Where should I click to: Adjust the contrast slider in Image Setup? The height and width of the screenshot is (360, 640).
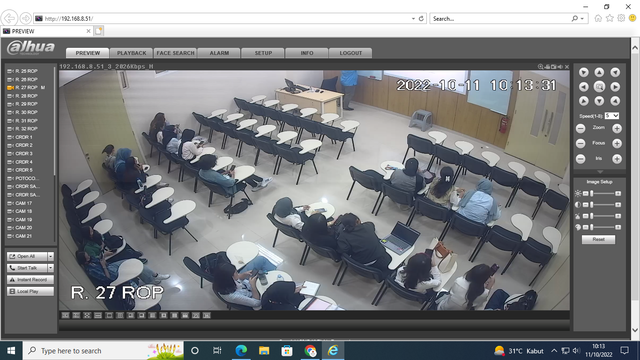pos(602,205)
